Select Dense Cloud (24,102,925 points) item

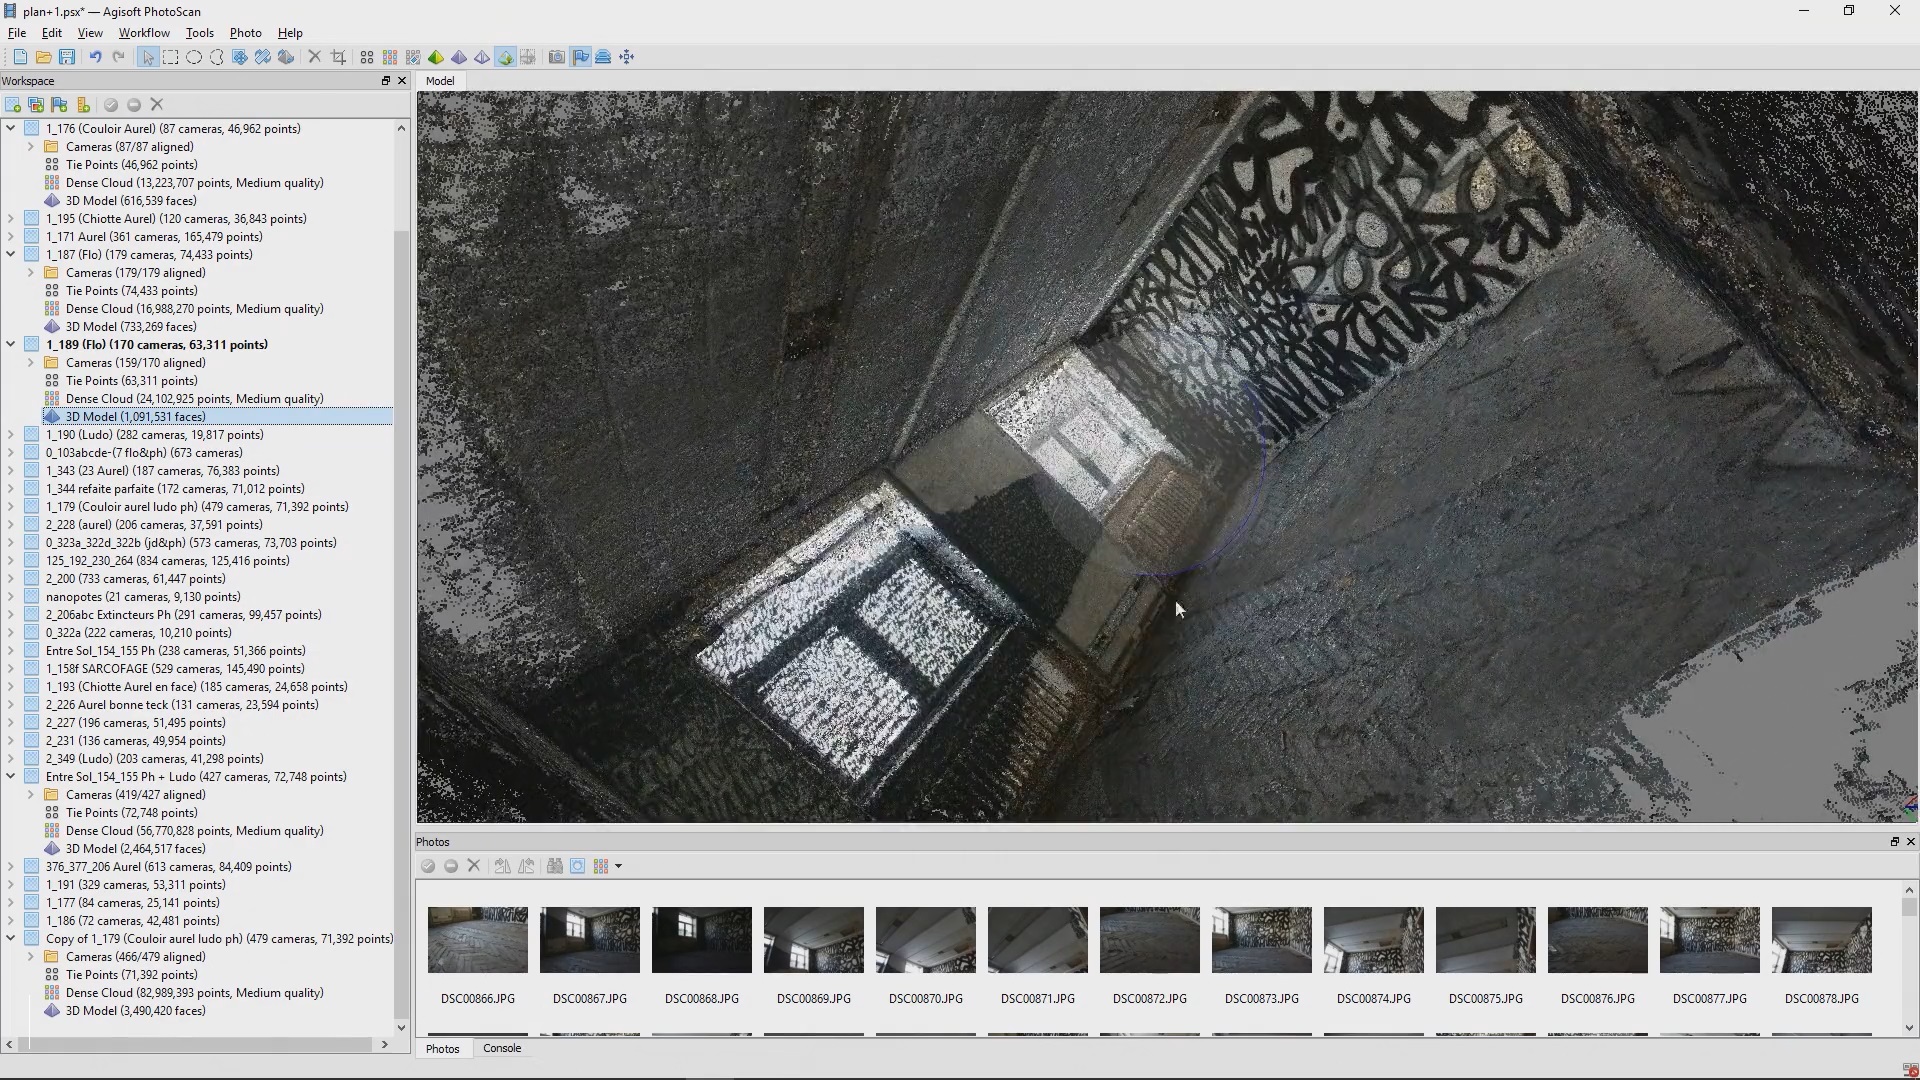194,398
